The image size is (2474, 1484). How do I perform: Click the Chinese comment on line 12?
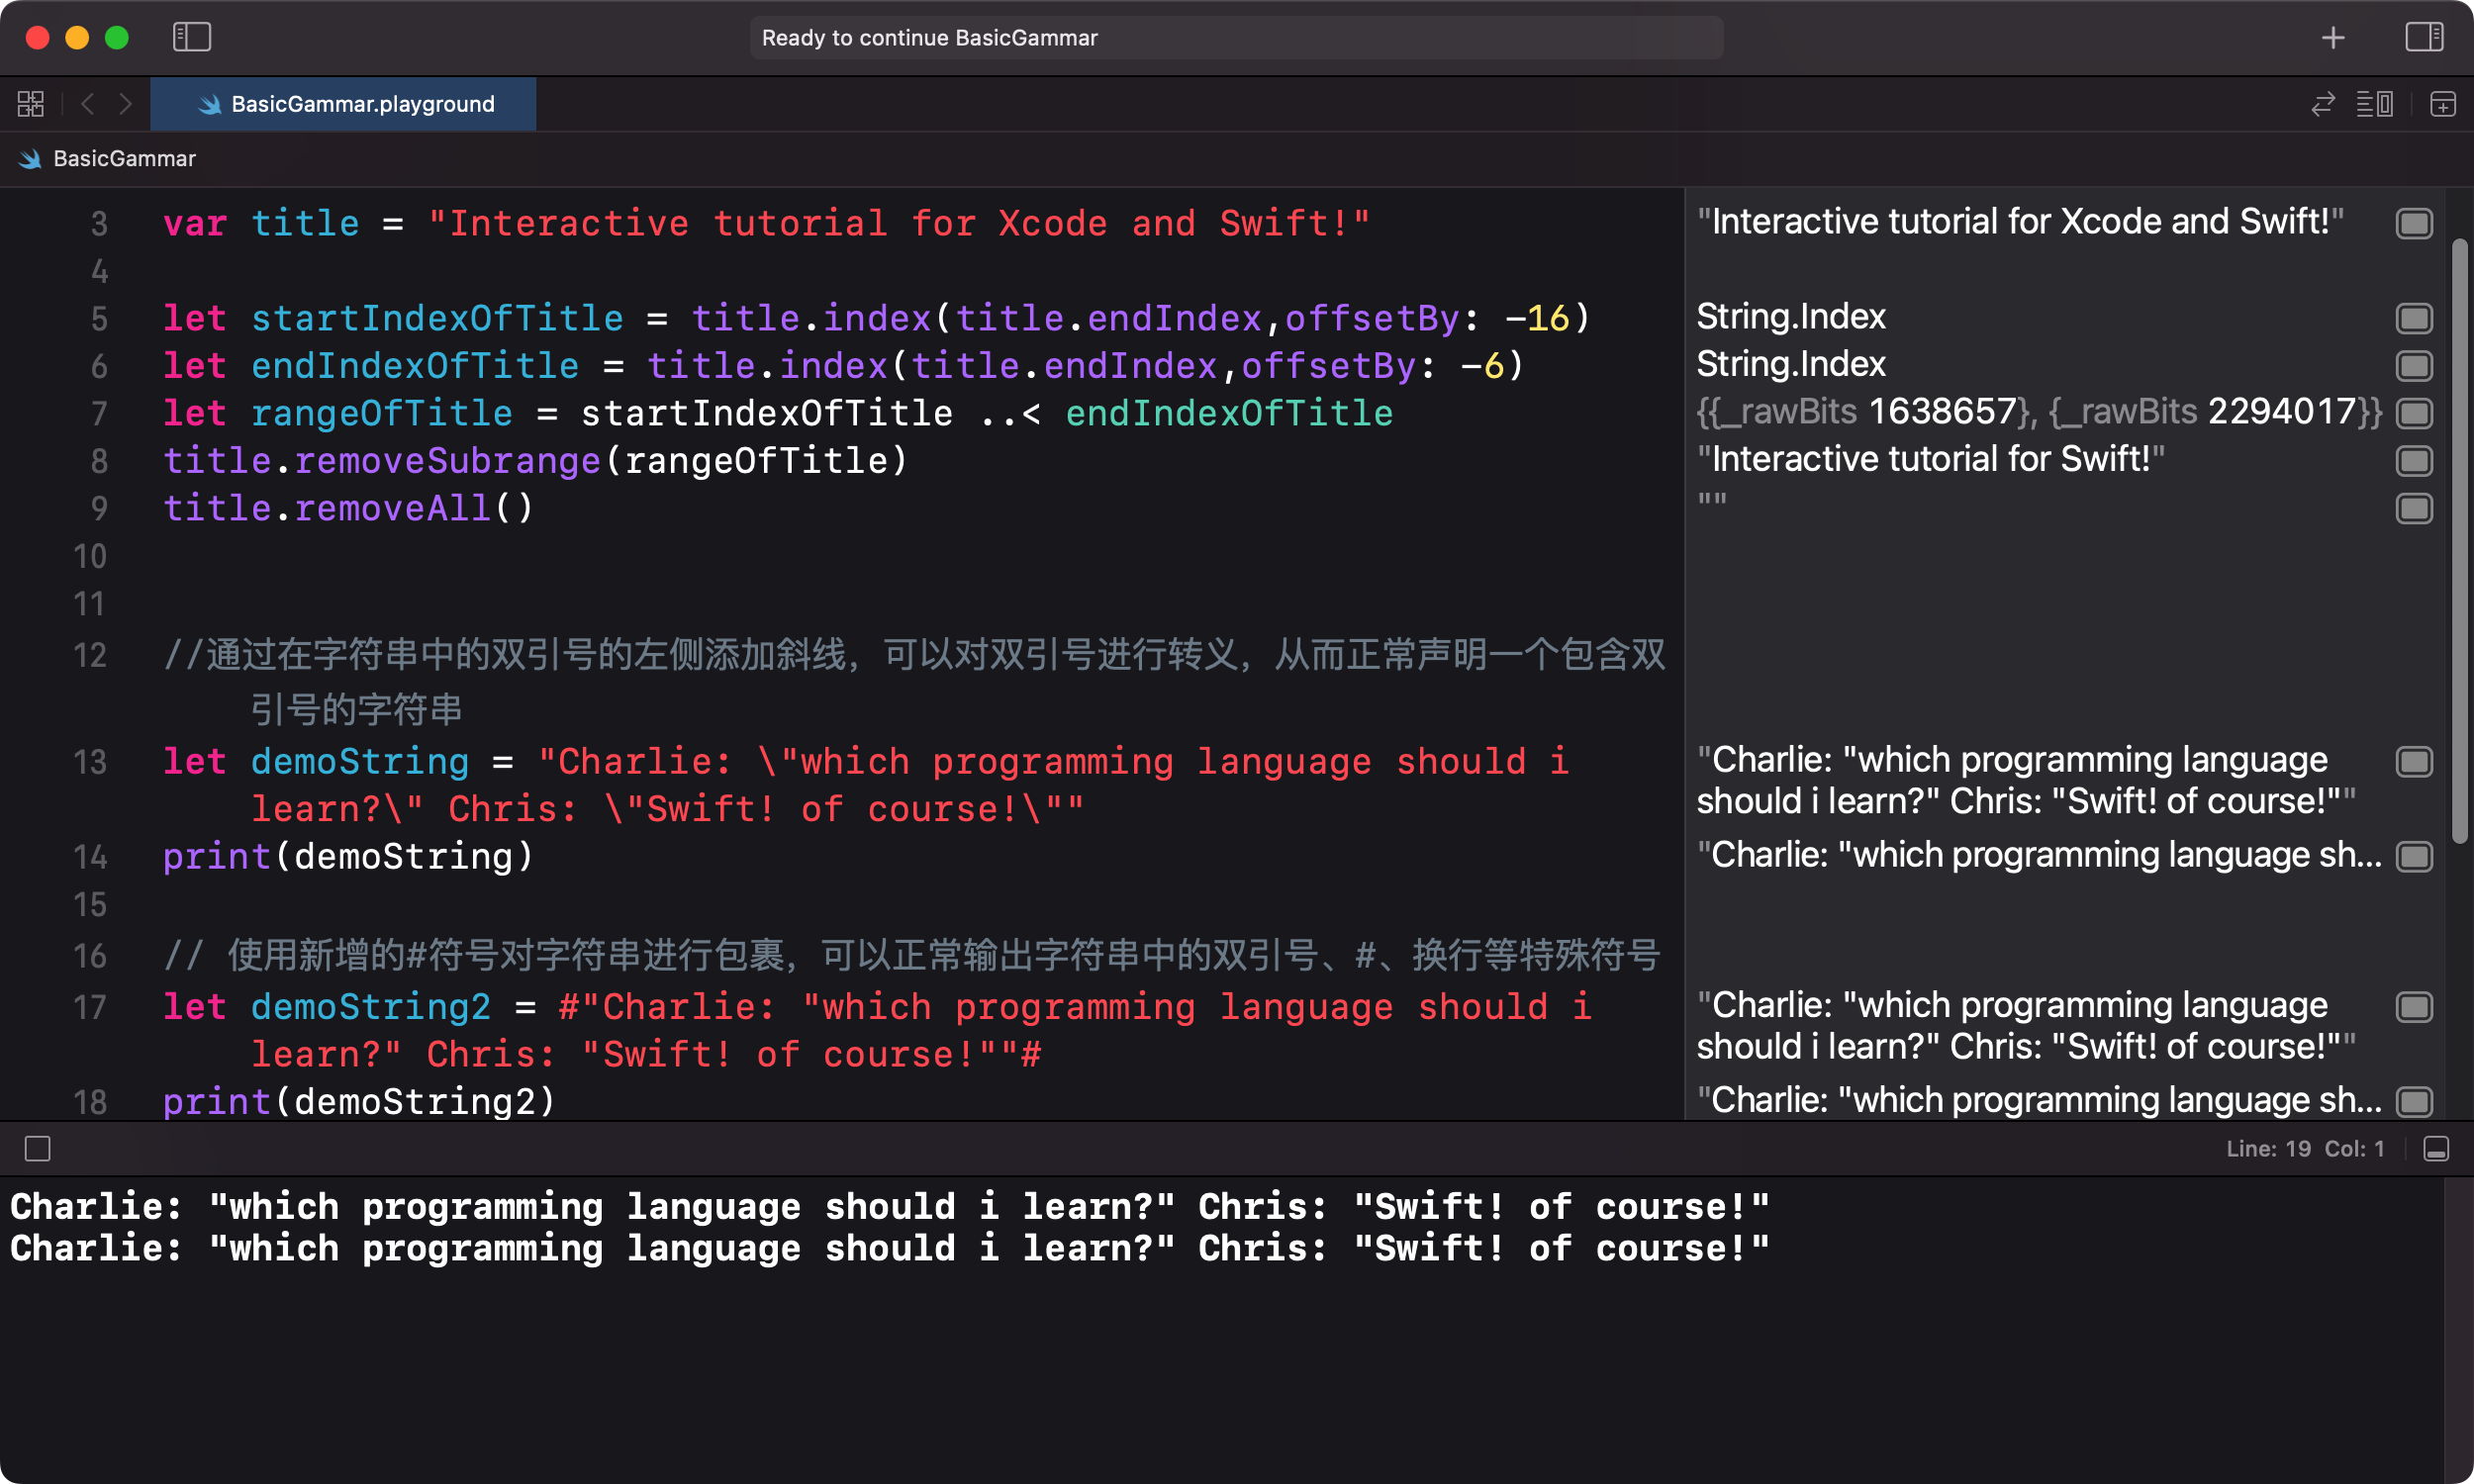[x=914, y=682]
